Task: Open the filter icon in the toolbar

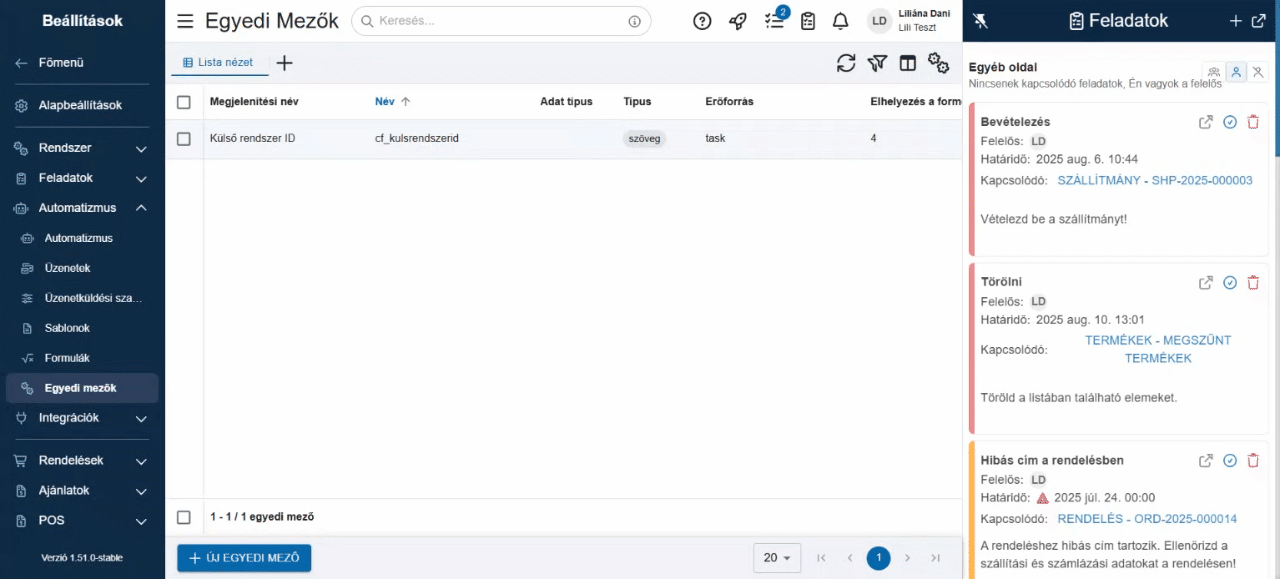Action: 877,62
